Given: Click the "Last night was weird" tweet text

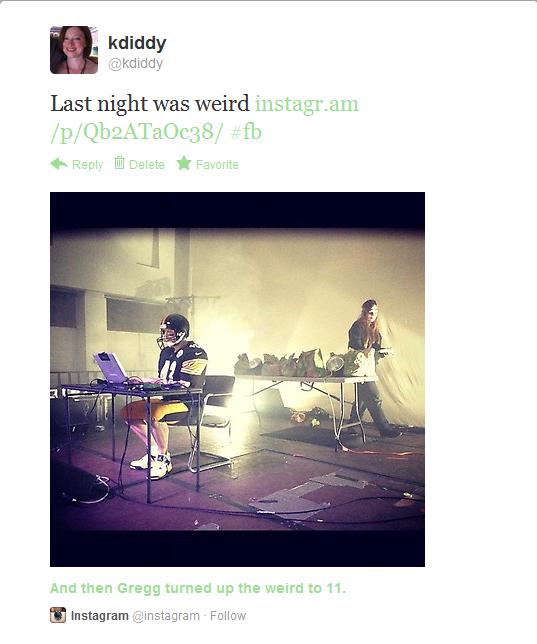Looking at the screenshot, I should click(150, 104).
